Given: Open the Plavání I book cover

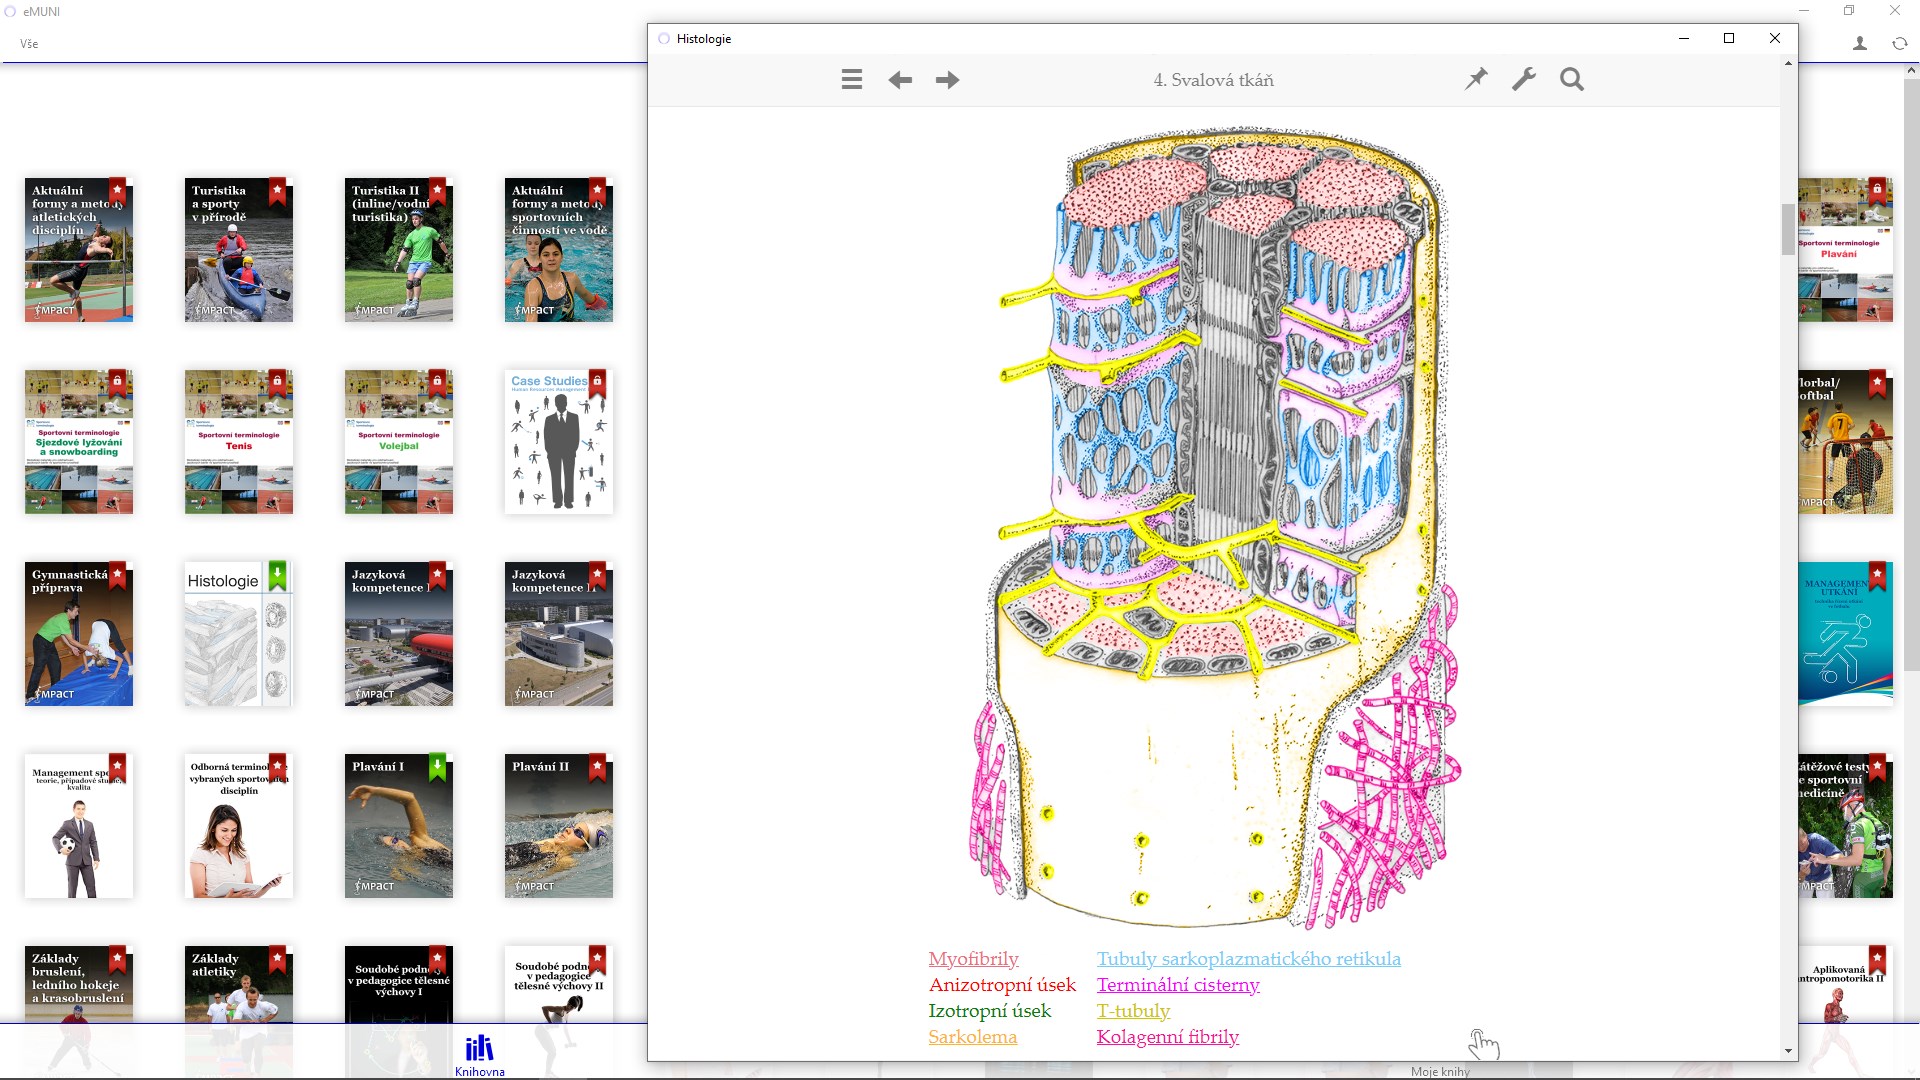Looking at the screenshot, I should pyautogui.click(x=398, y=826).
